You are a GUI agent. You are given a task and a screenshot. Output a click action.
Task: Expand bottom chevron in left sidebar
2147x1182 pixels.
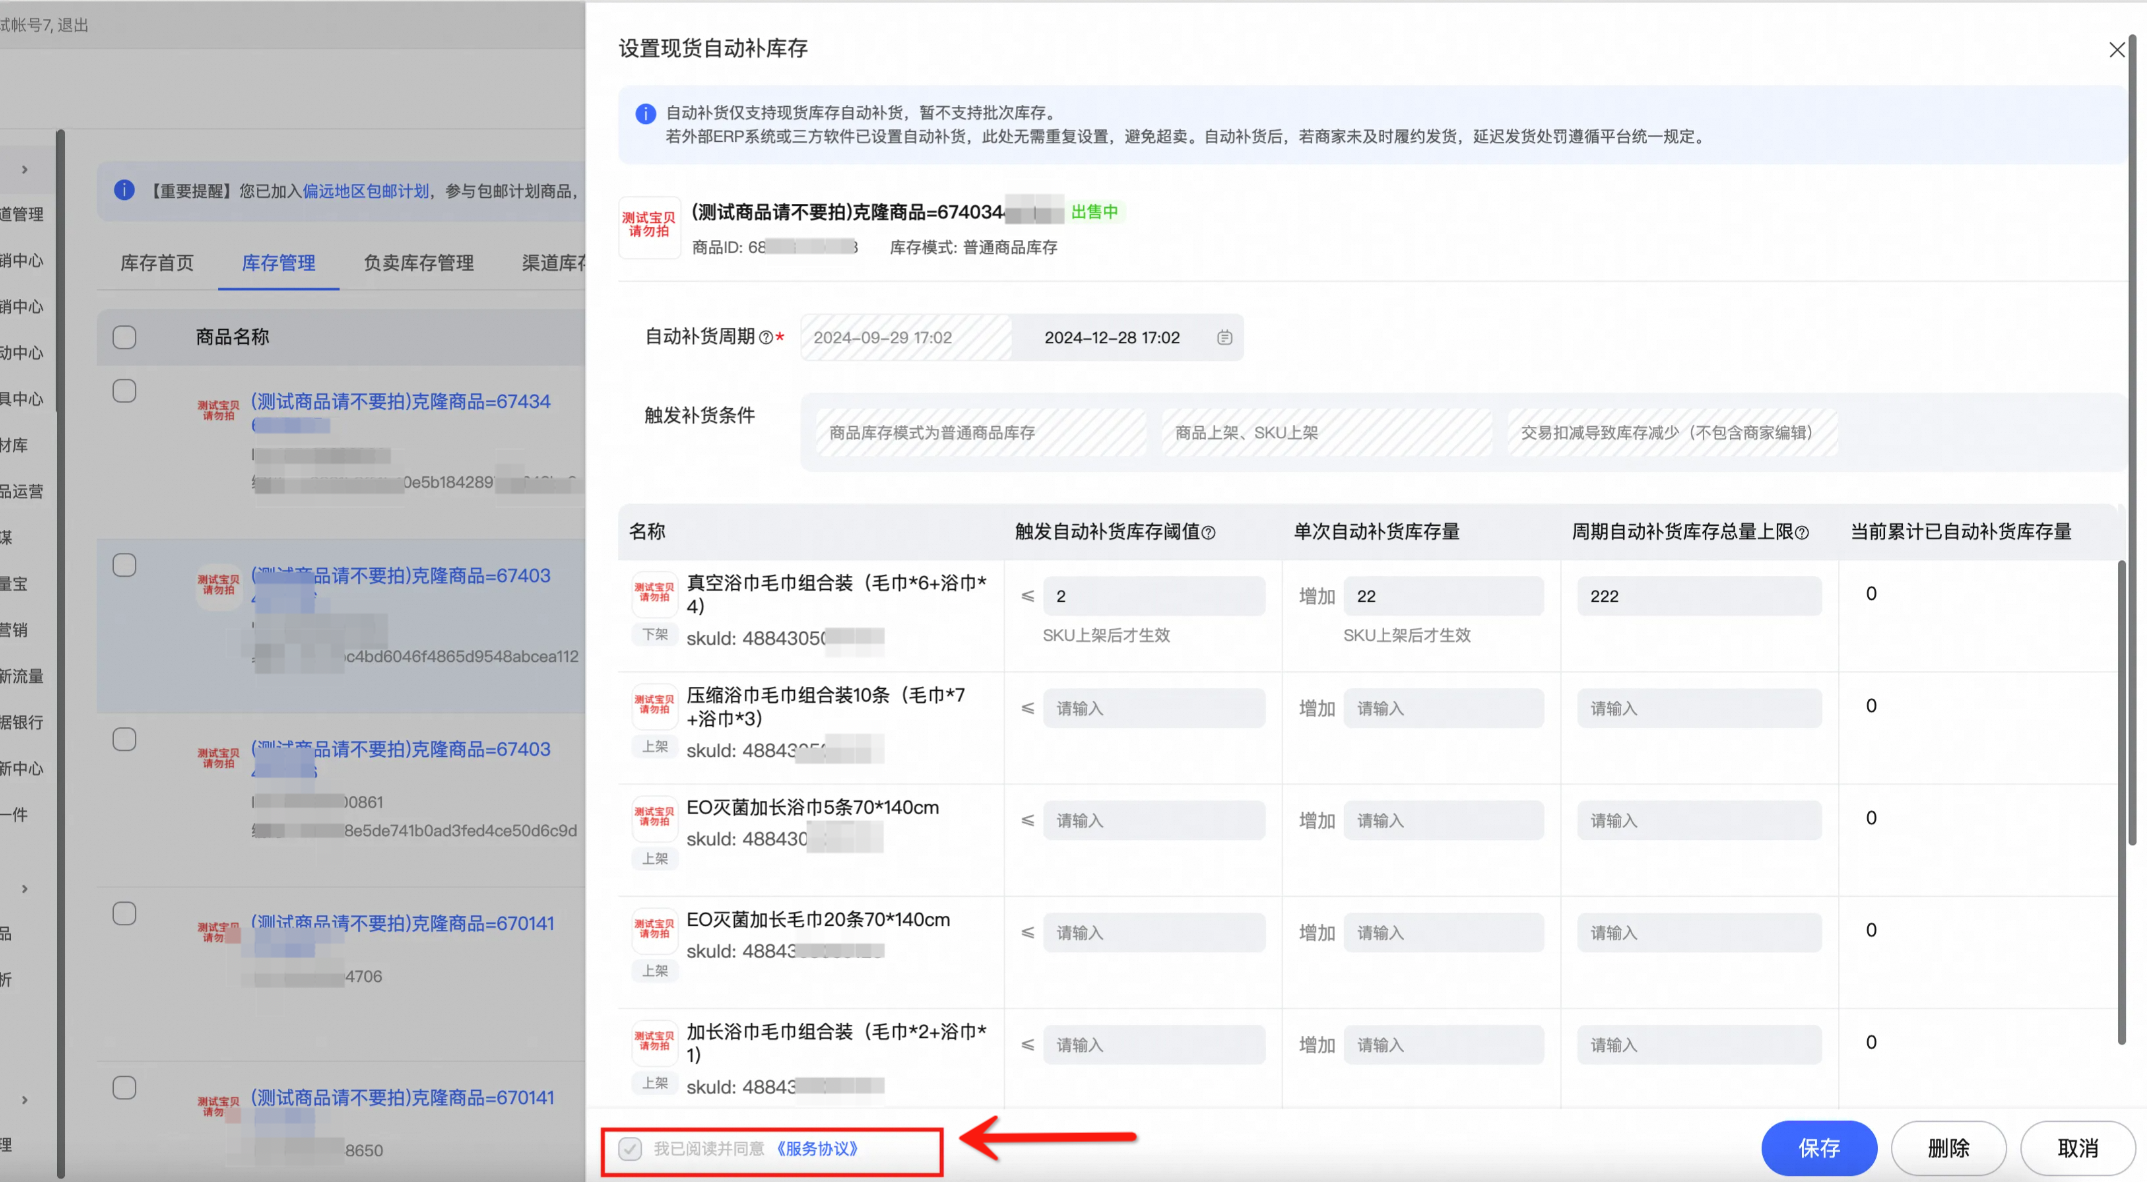(x=24, y=1100)
